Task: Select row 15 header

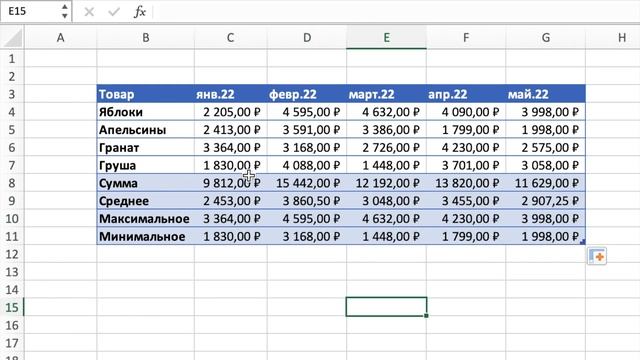Action: pyautogui.click(x=12, y=308)
